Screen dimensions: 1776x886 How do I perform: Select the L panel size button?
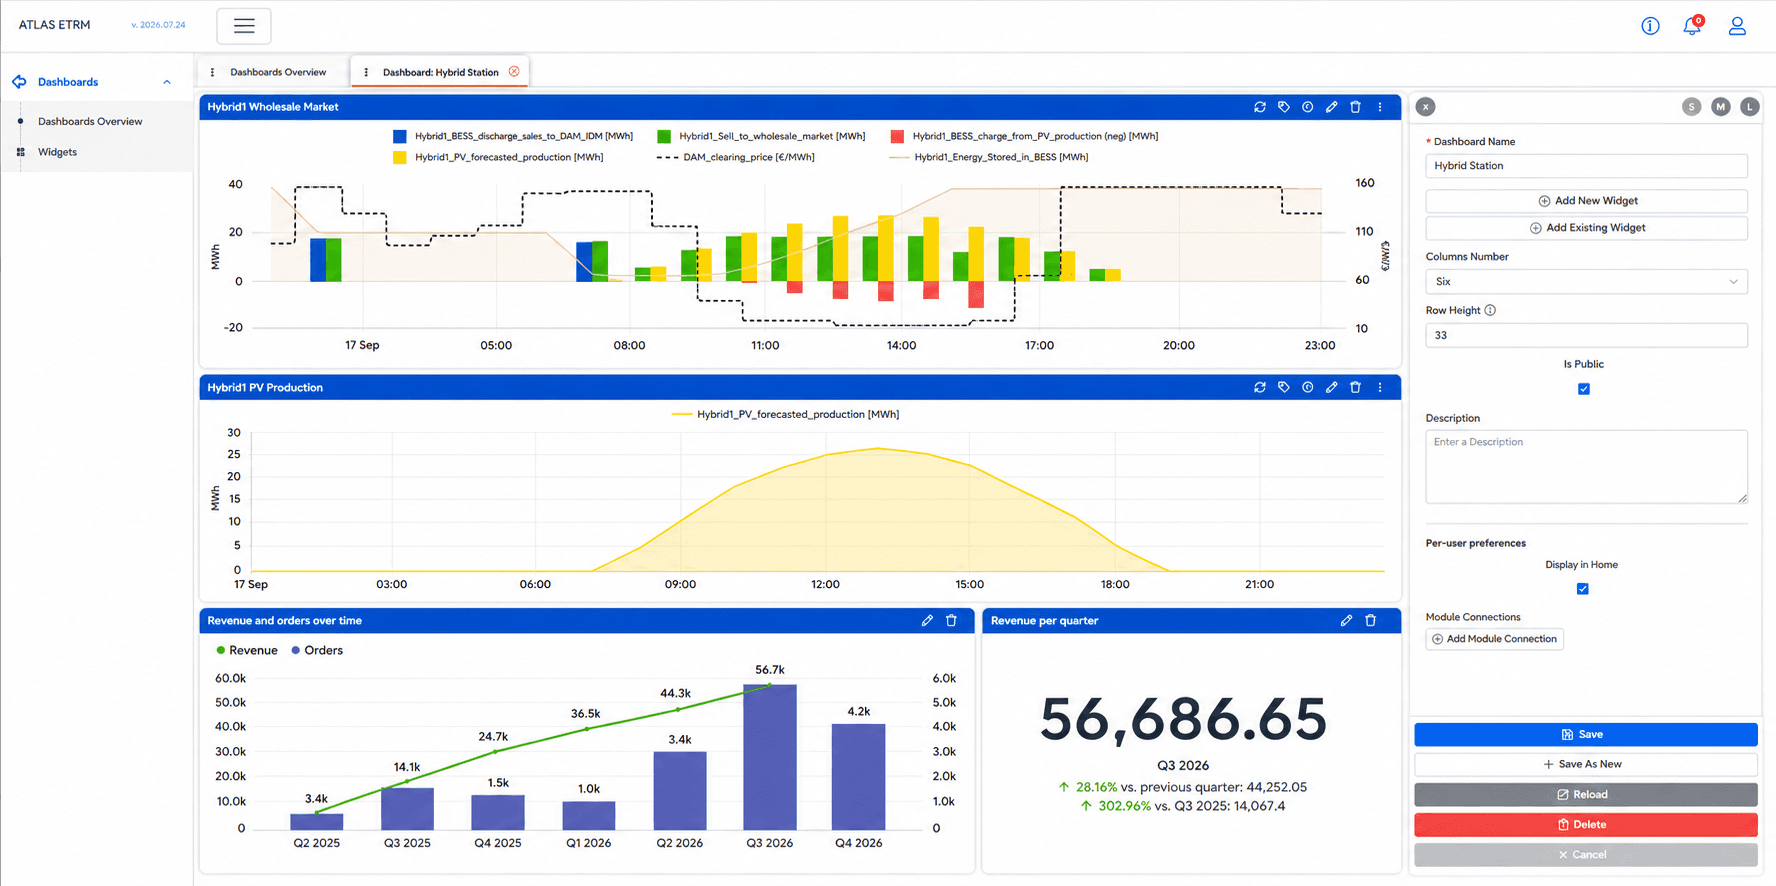(x=1749, y=107)
